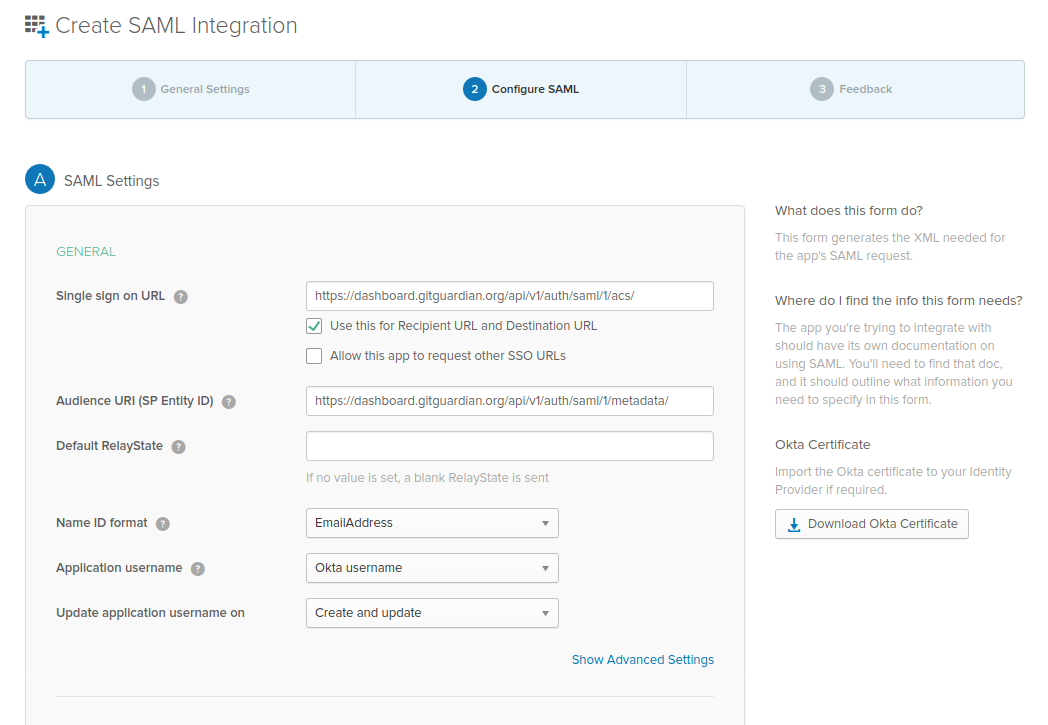1048x725 pixels.
Task: Focus the Audience URI input field
Action: [509, 401]
